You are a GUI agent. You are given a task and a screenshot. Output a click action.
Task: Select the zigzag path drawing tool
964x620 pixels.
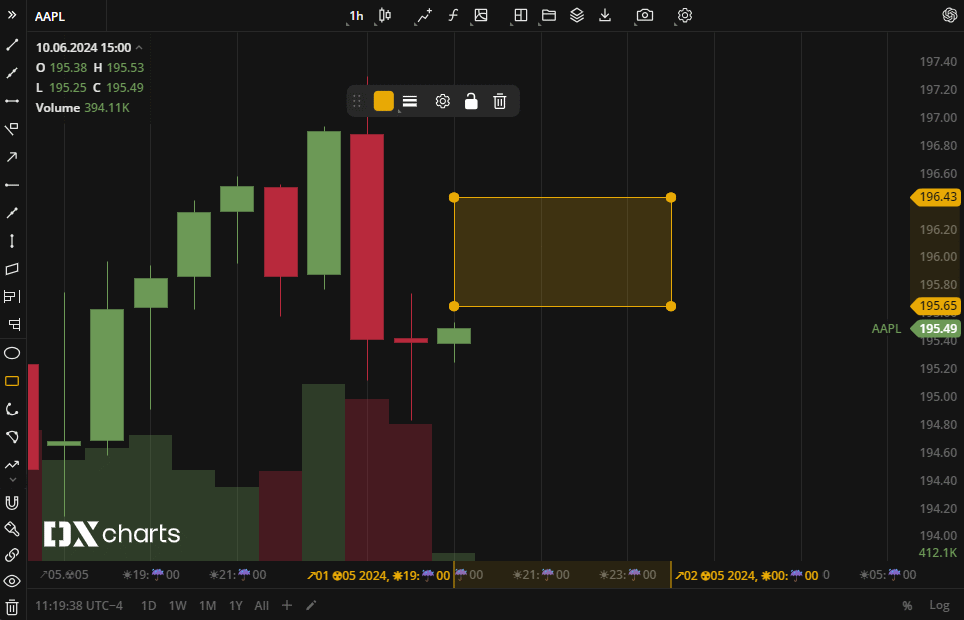click(x=12, y=465)
